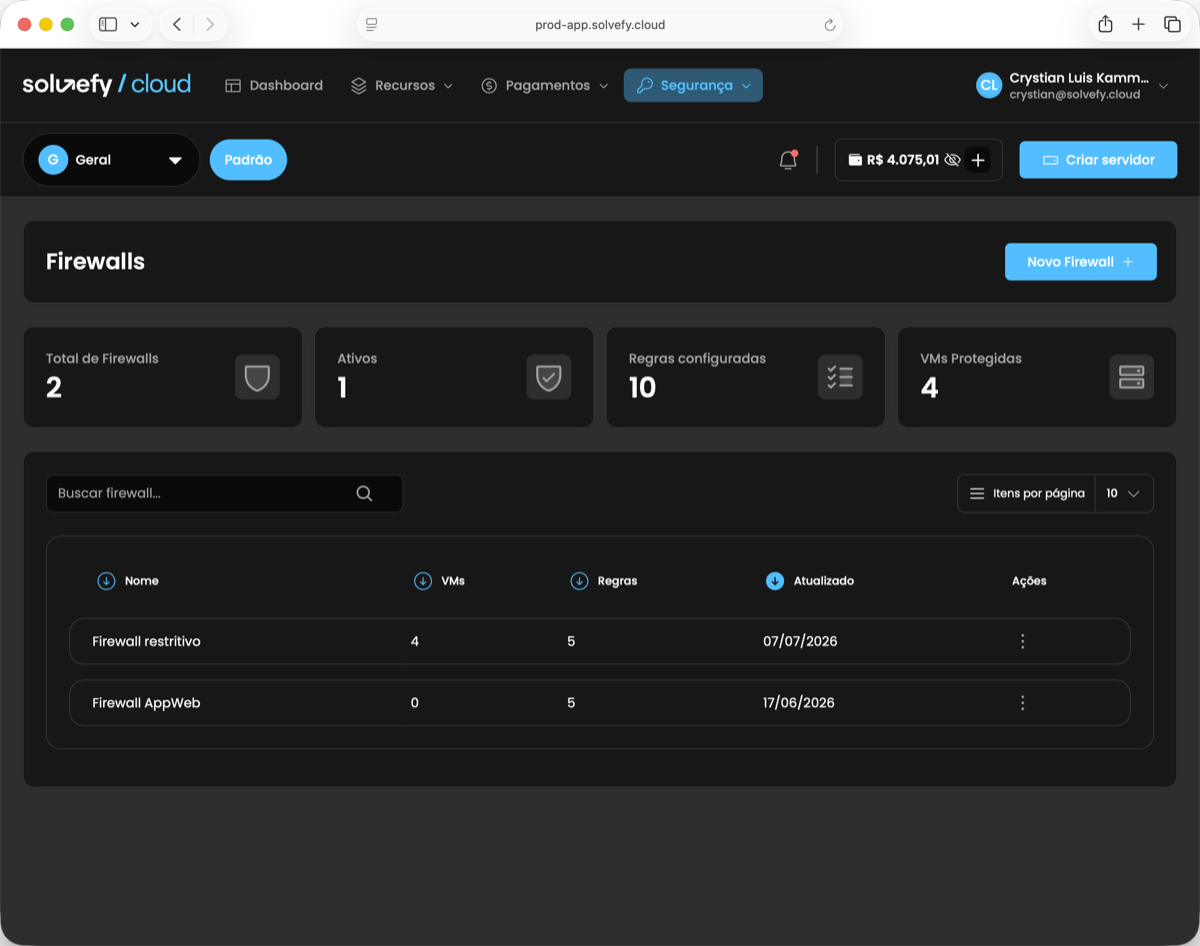The width and height of the screenshot is (1200, 946).
Task: Expand the Segurança menu
Action: [693, 86]
